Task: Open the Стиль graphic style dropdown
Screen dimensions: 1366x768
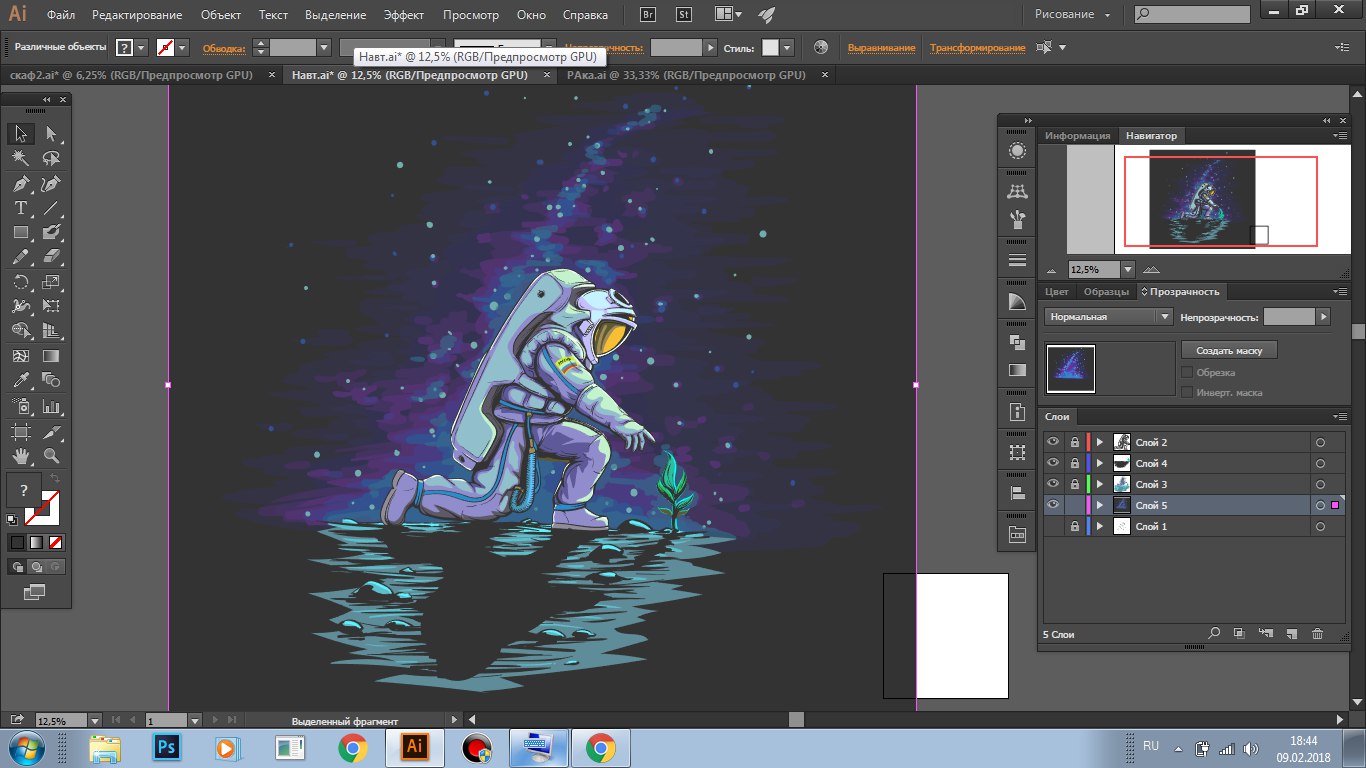Action: 787,47
